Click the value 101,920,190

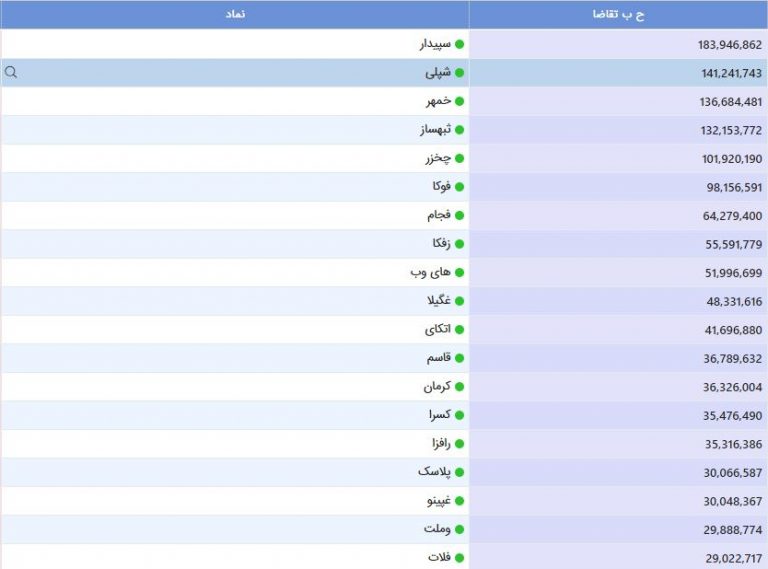(x=732, y=159)
